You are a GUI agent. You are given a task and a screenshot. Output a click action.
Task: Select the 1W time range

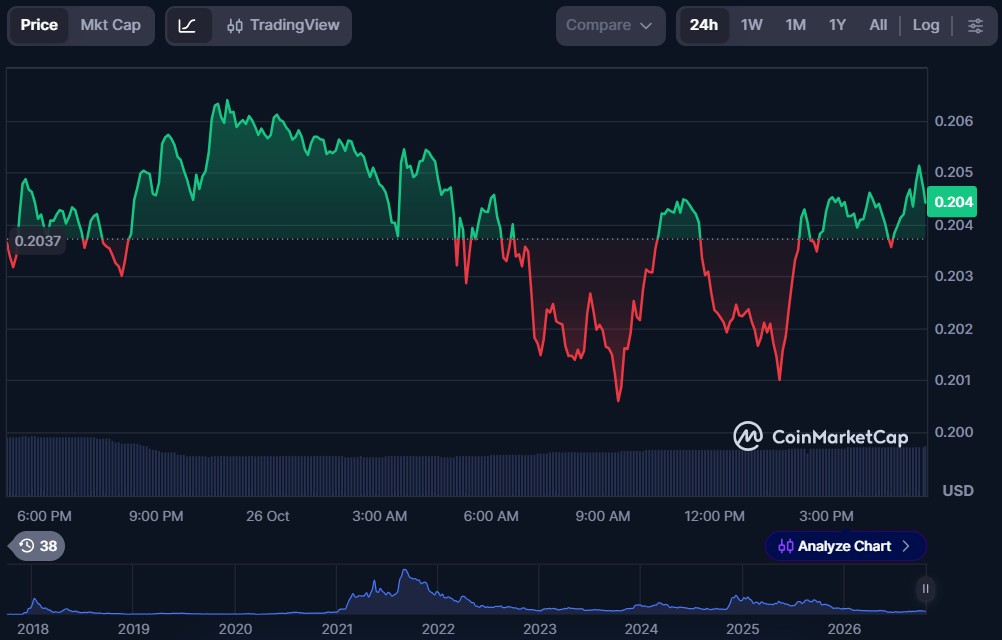click(752, 26)
